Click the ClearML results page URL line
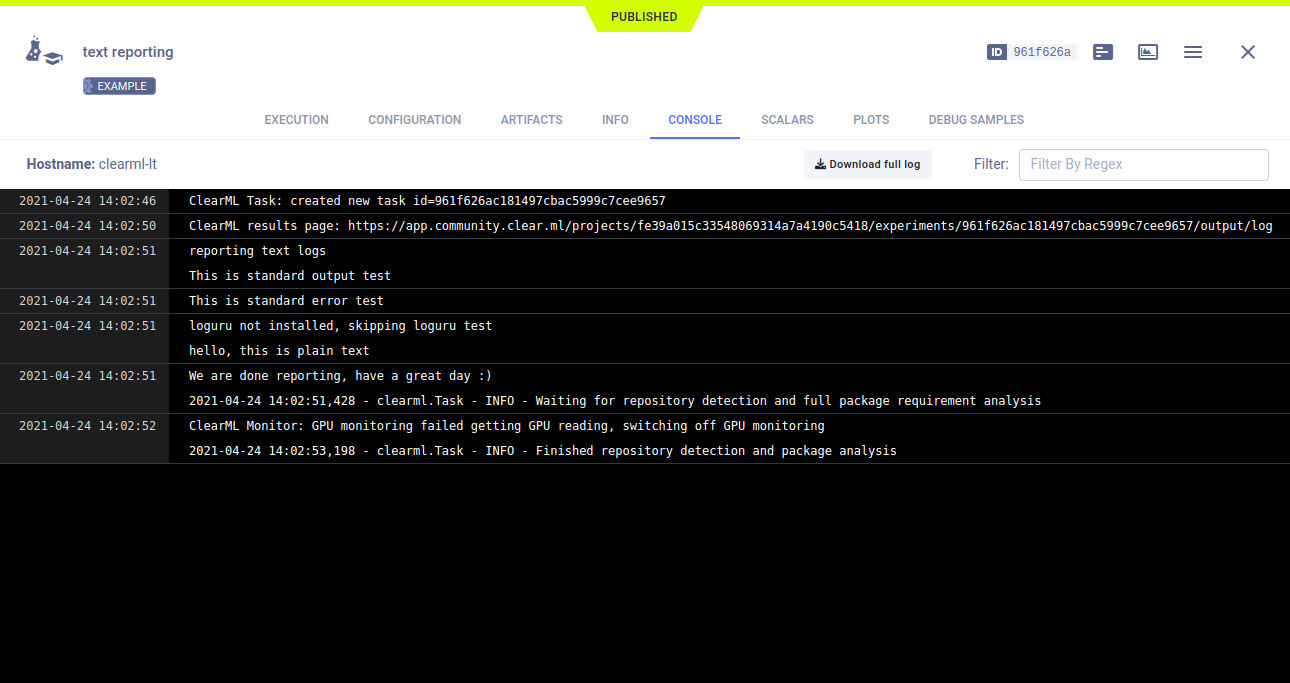This screenshot has width=1290, height=683. (730, 226)
